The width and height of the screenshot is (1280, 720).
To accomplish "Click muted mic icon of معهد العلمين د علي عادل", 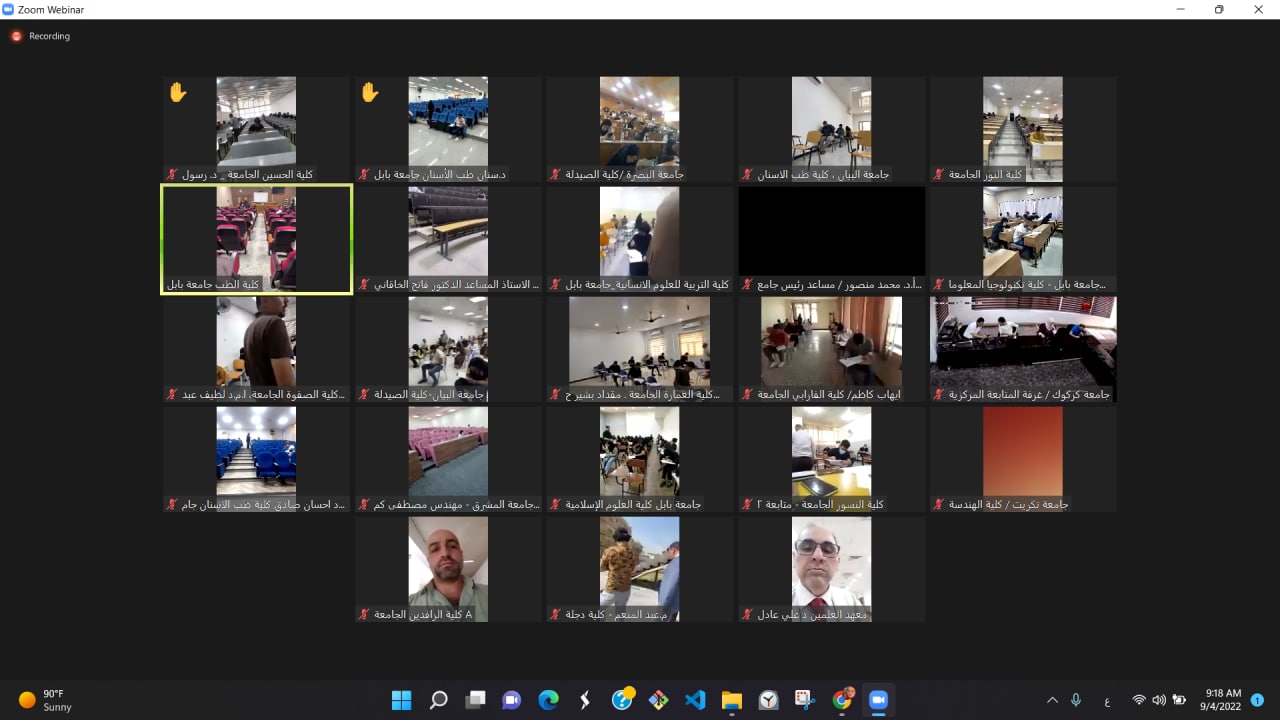I will [746, 614].
